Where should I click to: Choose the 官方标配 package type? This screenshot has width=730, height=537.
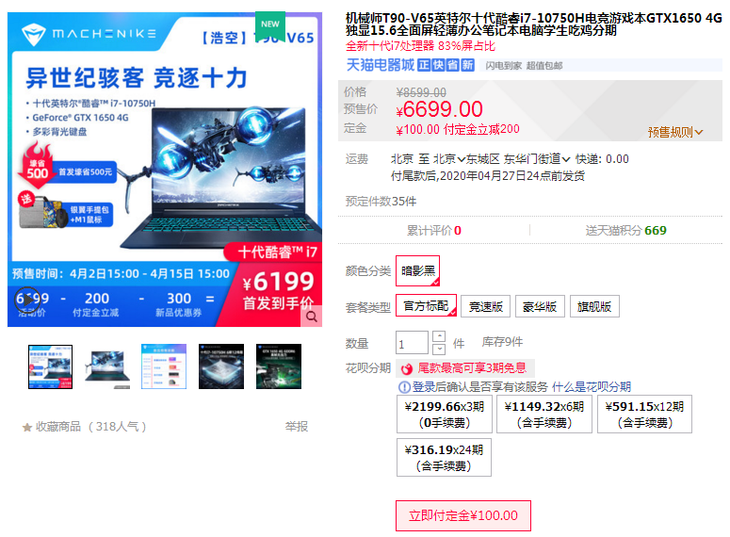[x=426, y=306]
